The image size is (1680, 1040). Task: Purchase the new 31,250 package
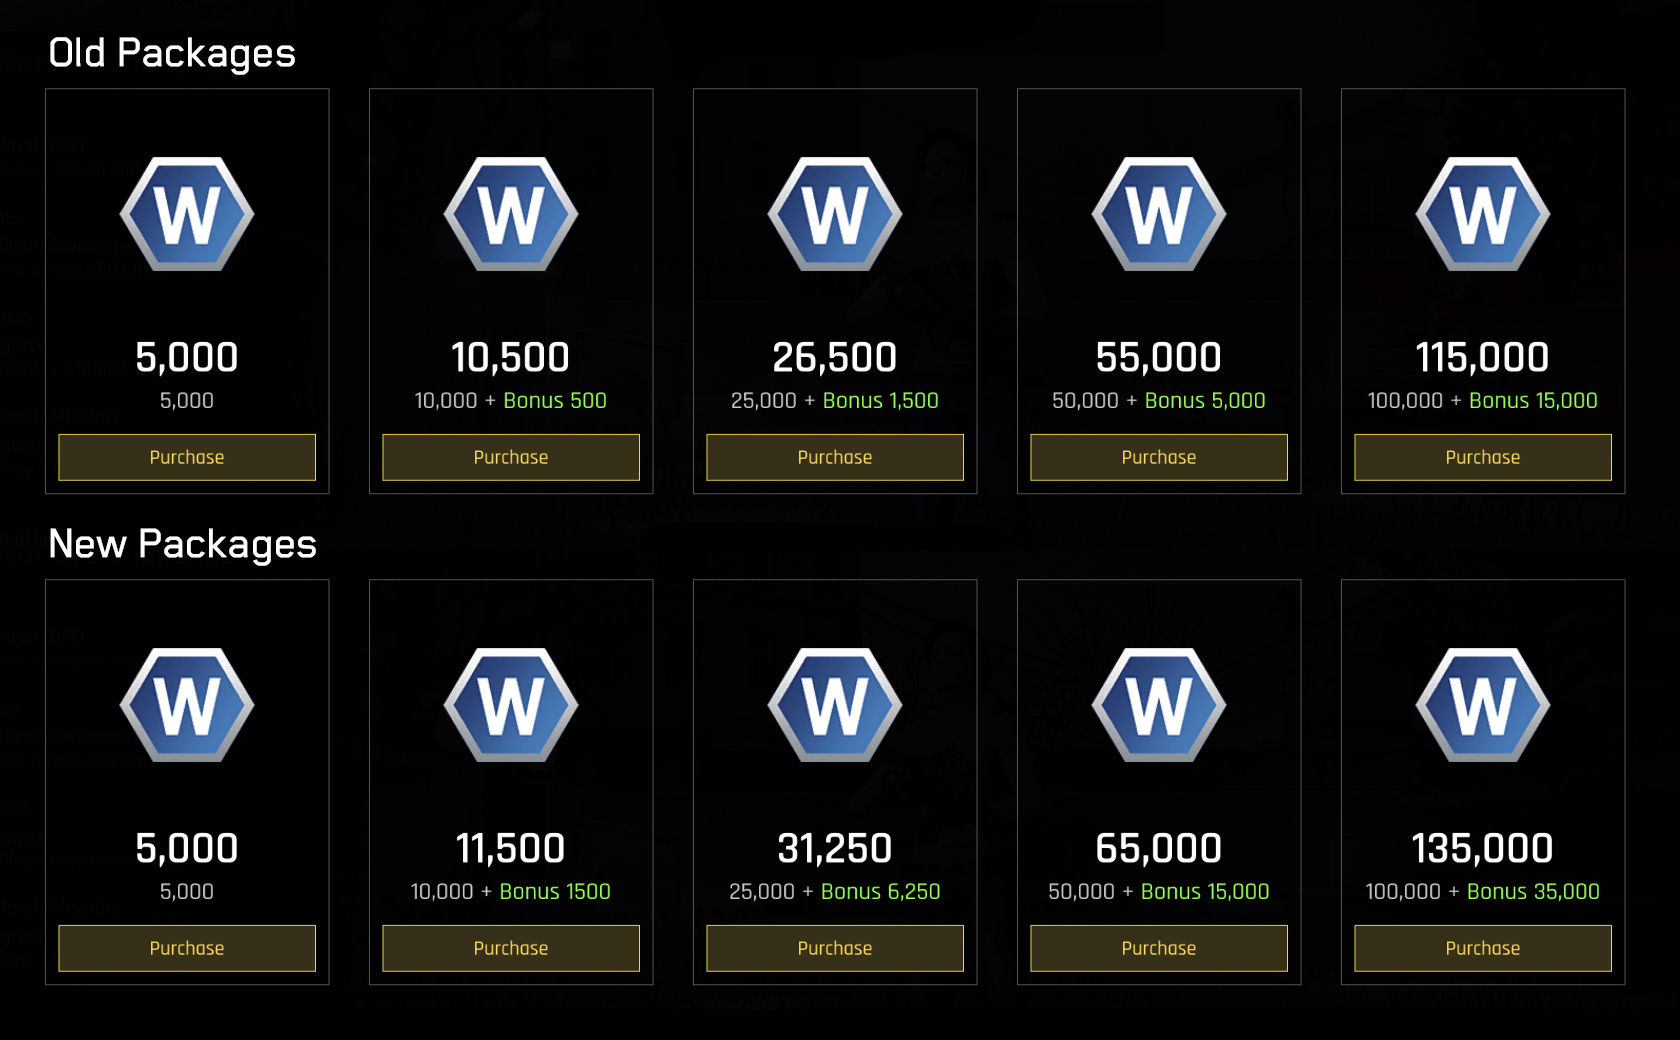pyautogui.click(x=835, y=948)
